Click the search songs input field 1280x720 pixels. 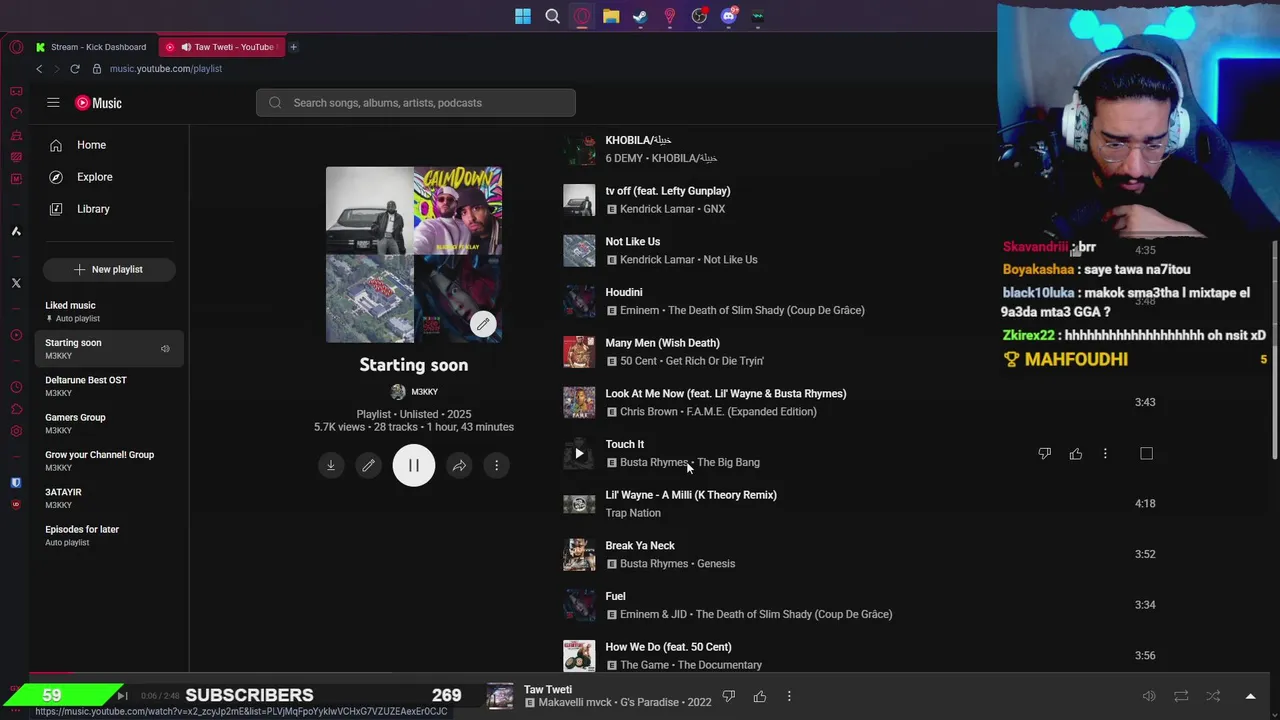click(x=416, y=103)
